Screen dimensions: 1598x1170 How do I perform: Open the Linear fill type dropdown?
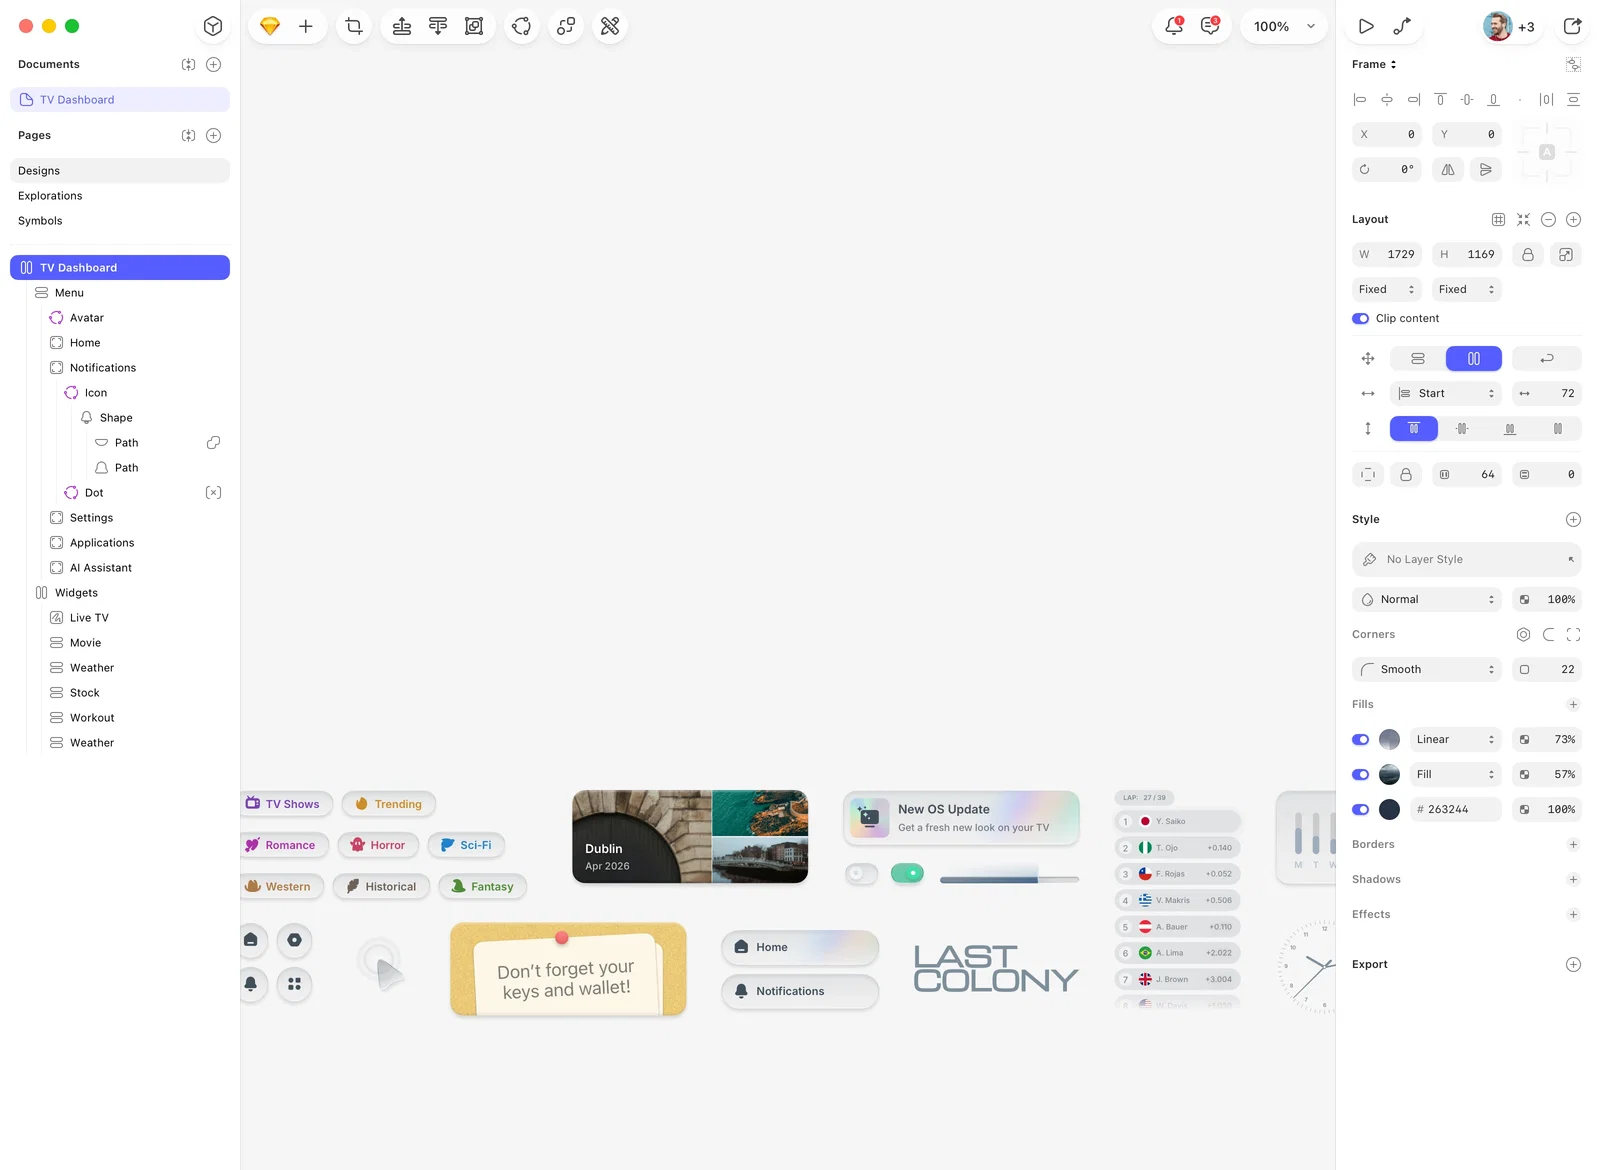tap(1456, 739)
